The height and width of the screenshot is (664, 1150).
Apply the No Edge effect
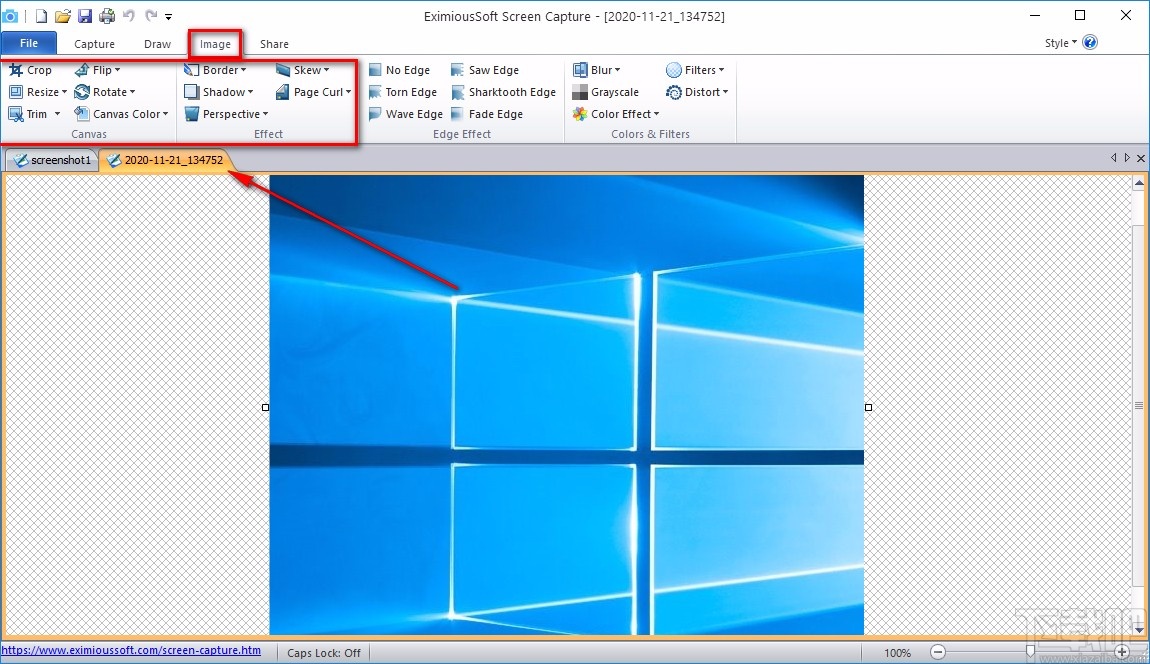399,70
